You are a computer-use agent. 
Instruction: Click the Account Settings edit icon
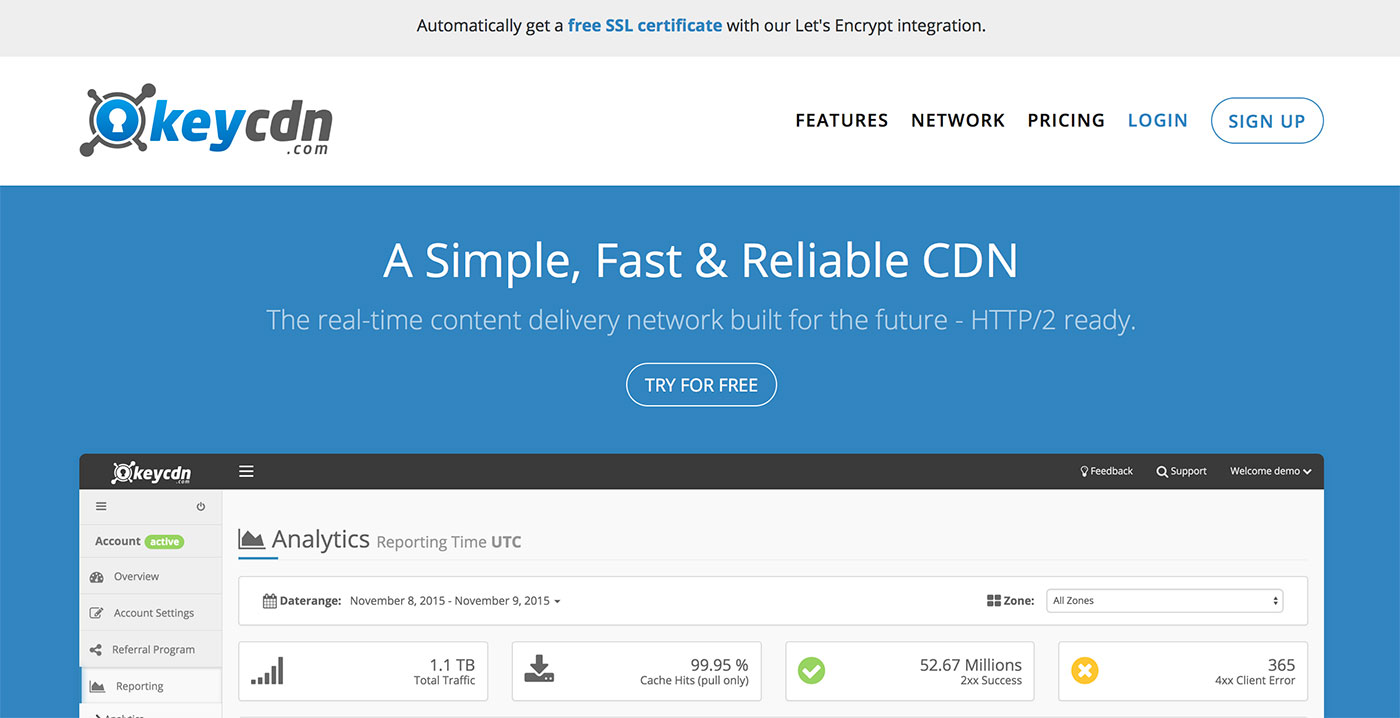coord(97,613)
